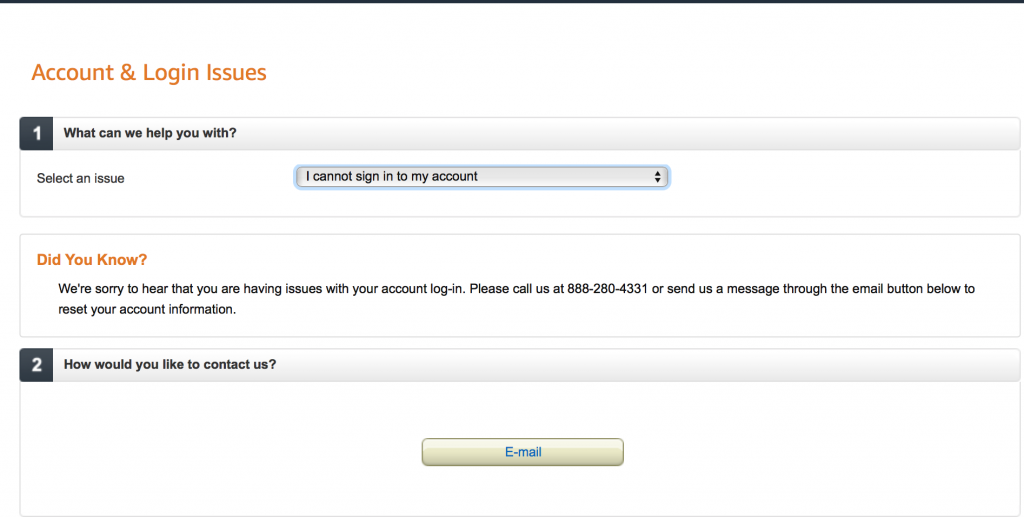Click the 'Select an issue' label
The image size is (1024, 517).
81,179
